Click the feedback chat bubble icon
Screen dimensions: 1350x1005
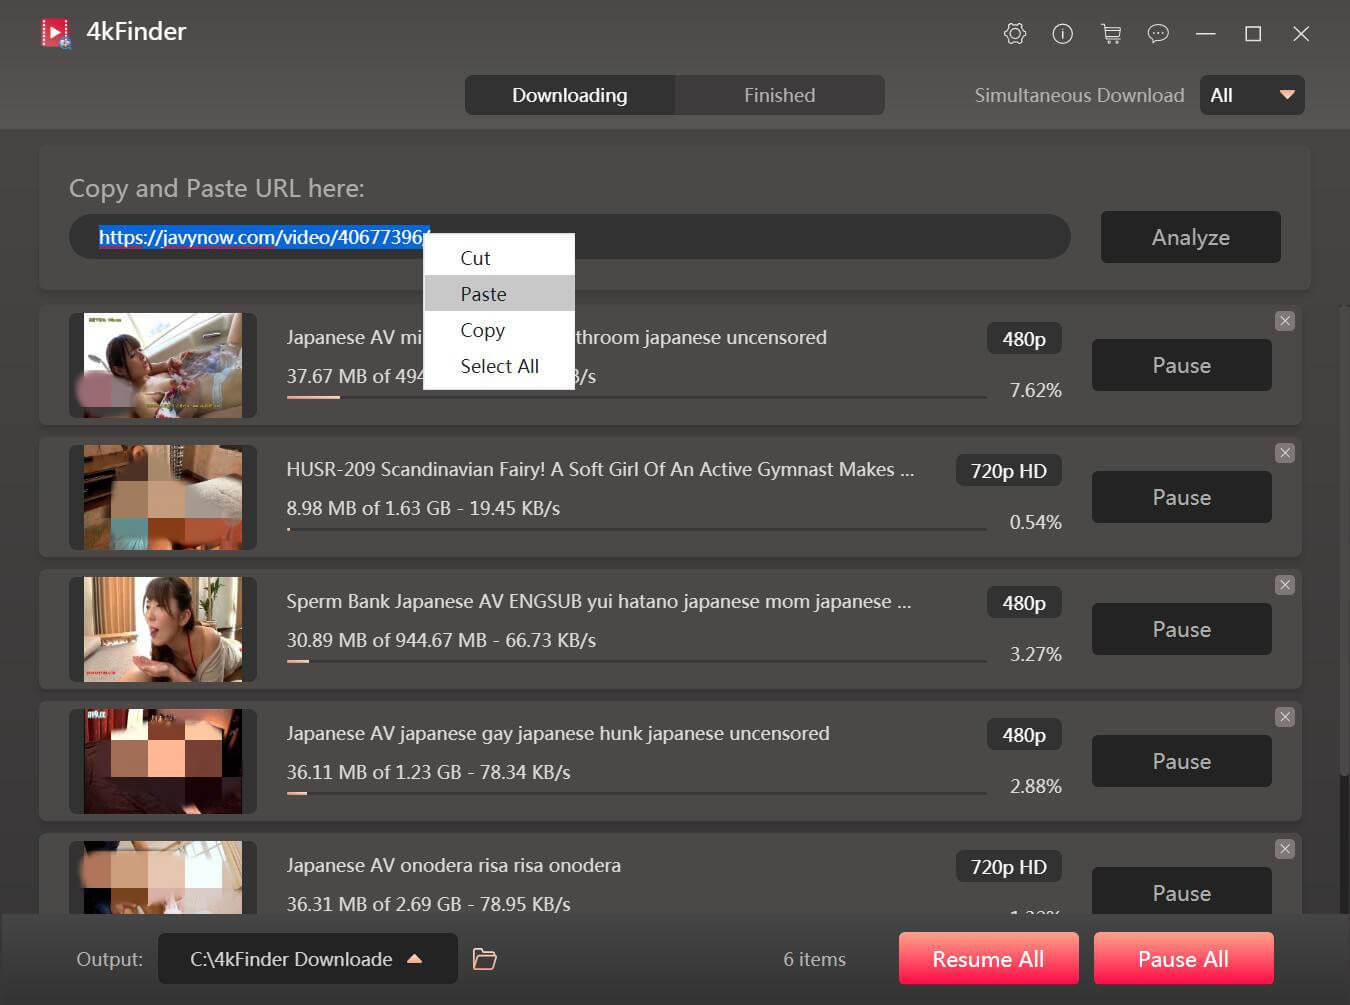[x=1158, y=34]
